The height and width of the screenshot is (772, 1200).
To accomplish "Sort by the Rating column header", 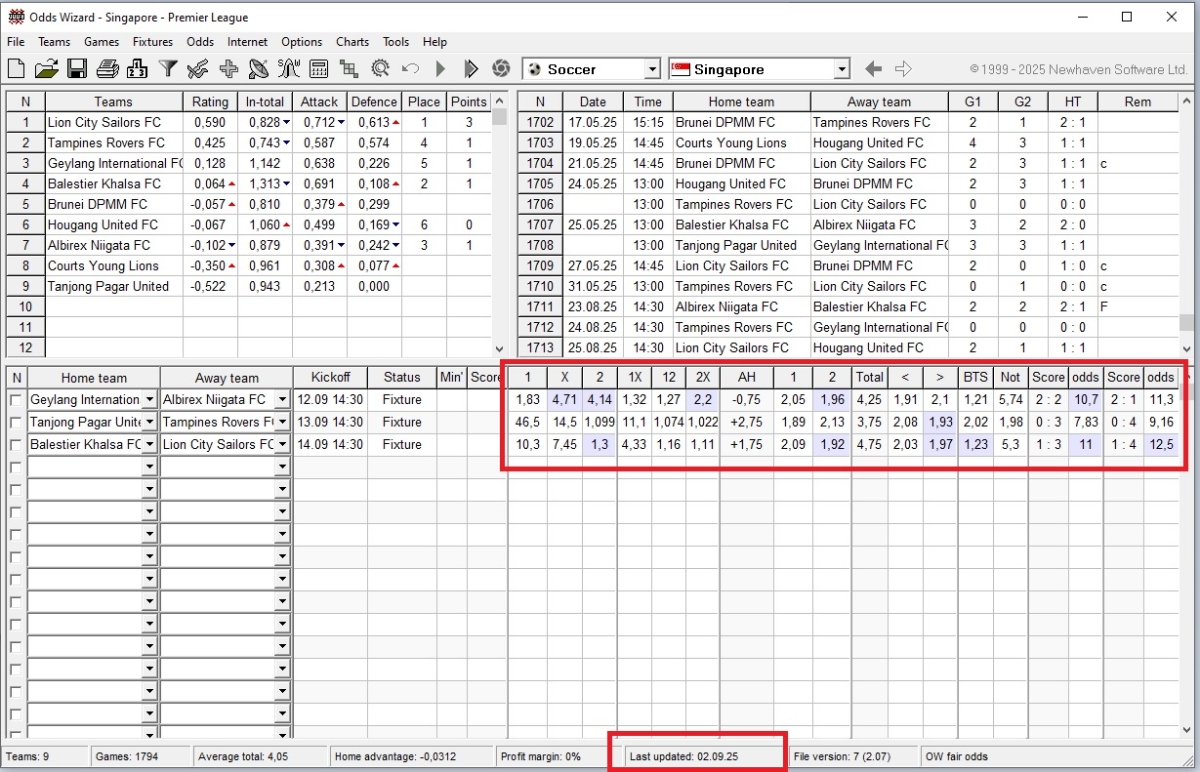I will click(x=210, y=102).
